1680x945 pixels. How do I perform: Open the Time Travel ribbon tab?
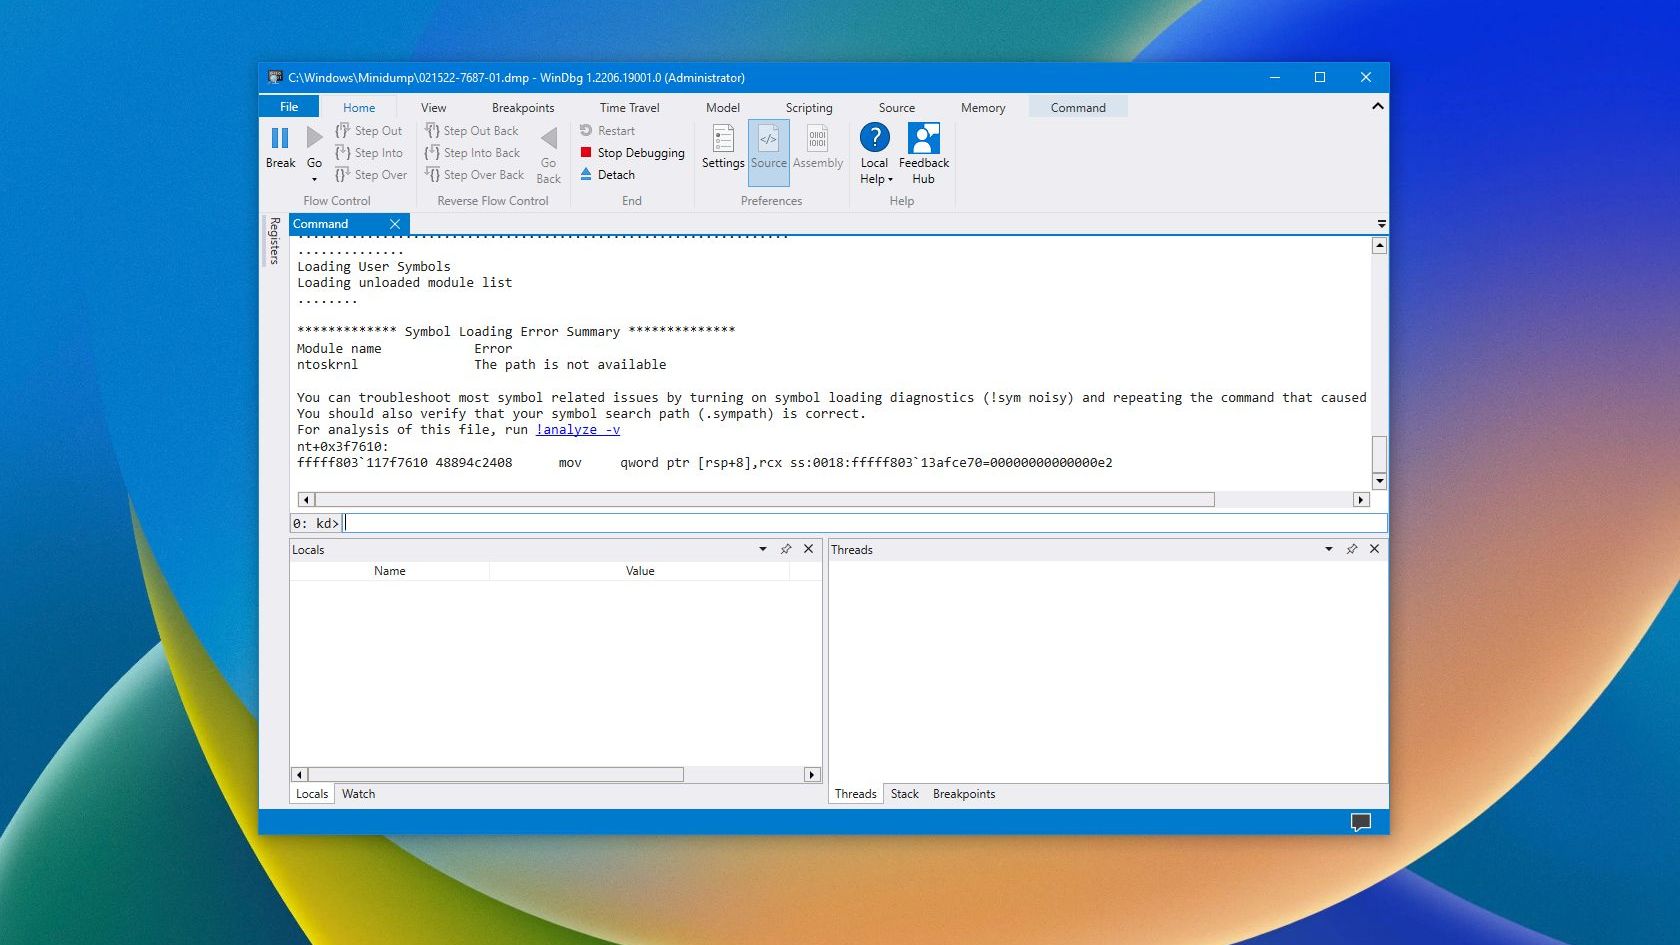click(629, 107)
